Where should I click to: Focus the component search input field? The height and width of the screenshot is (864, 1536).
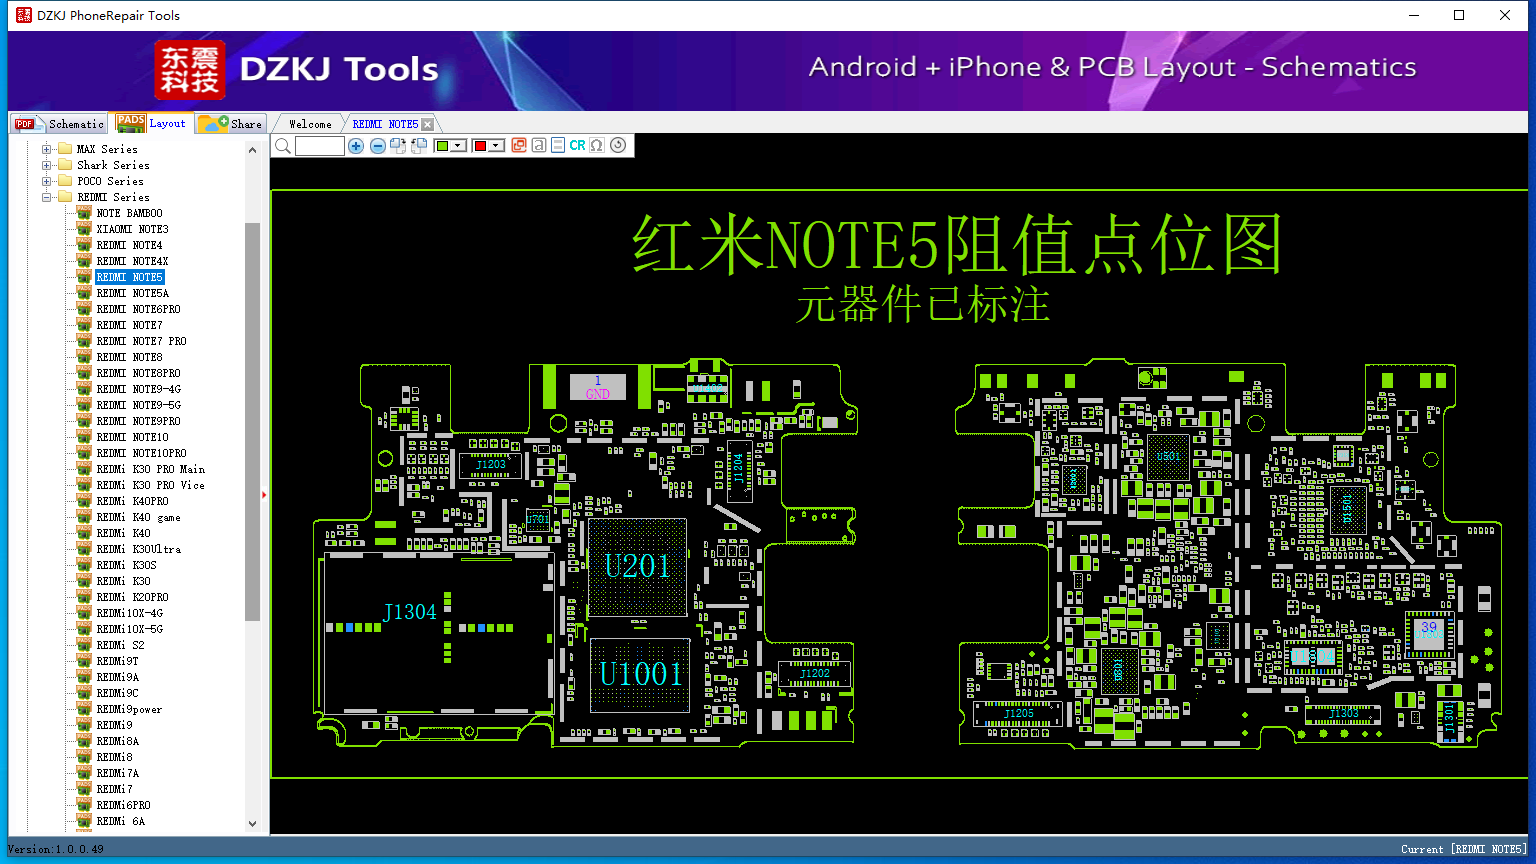click(x=320, y=146)
